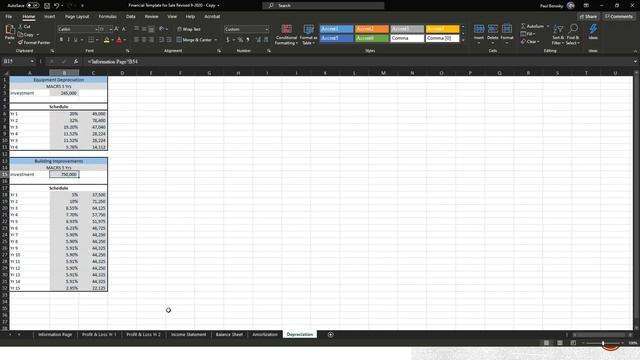Viewport: 640px width, 360px height.
Task: Center text horizontally
Action: [144, 40]
